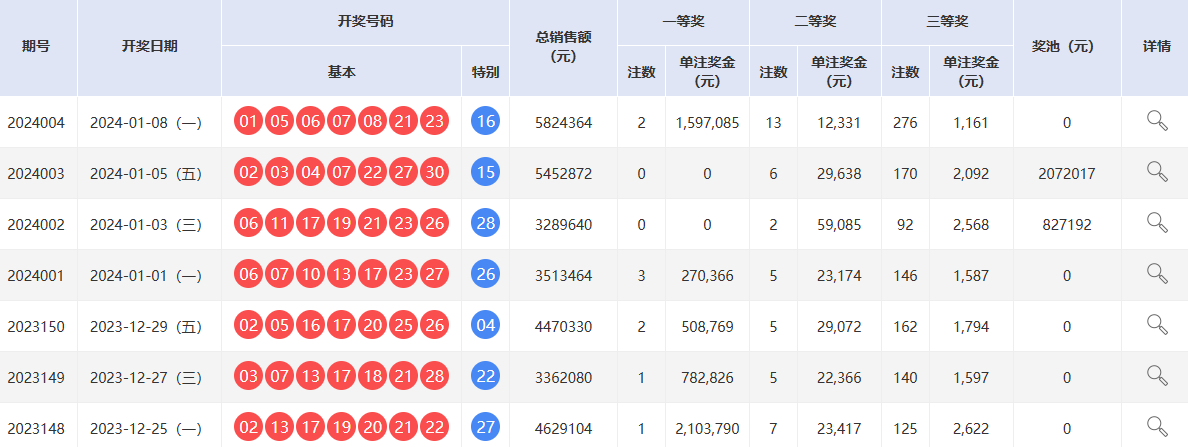Click the 总销售额 column header
Image resolution: width=1188 pixels, height=447 pixels.
tap(563, 47)
